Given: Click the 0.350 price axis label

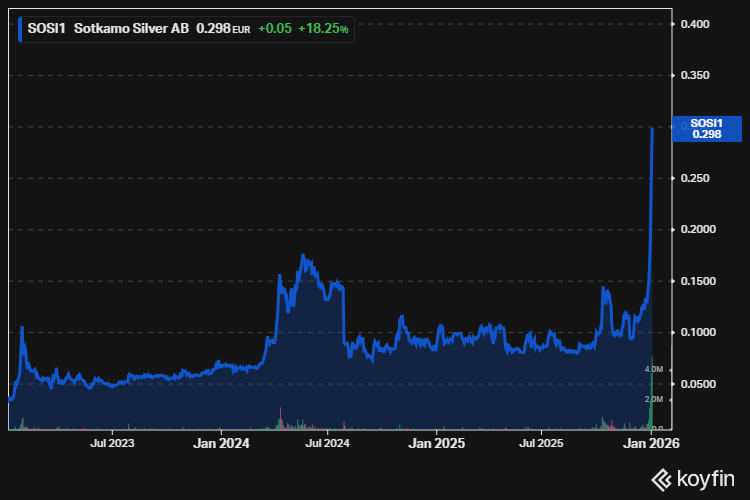Looking at the screenshot, I should (694, 76).
